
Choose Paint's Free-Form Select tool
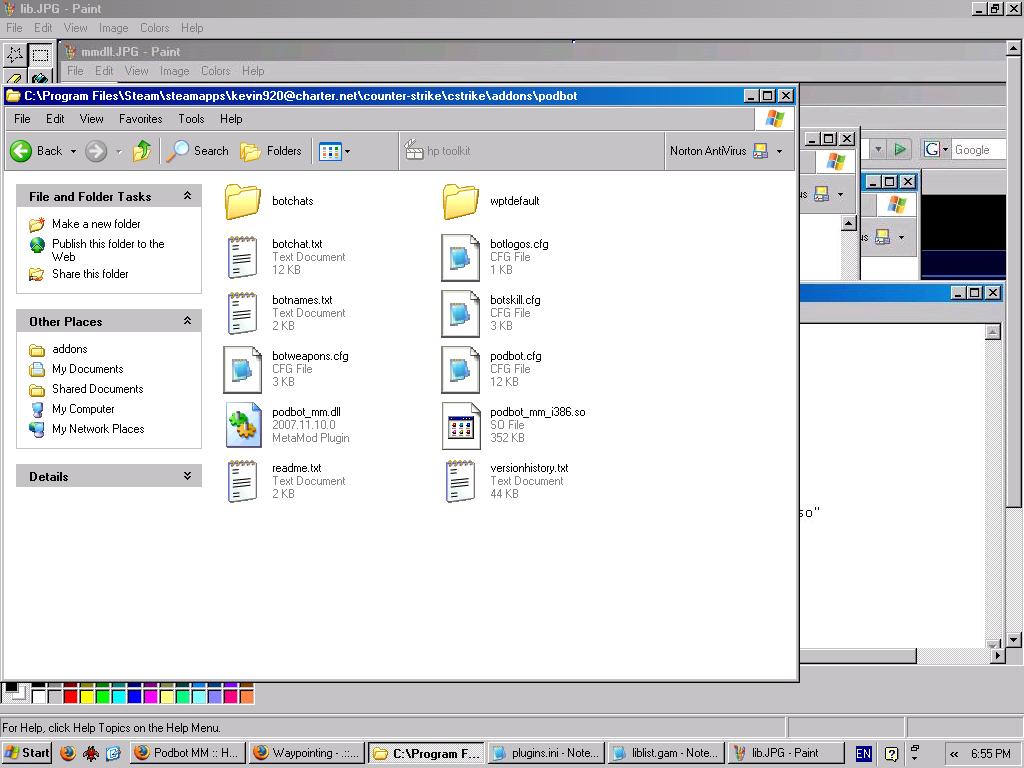15,55
